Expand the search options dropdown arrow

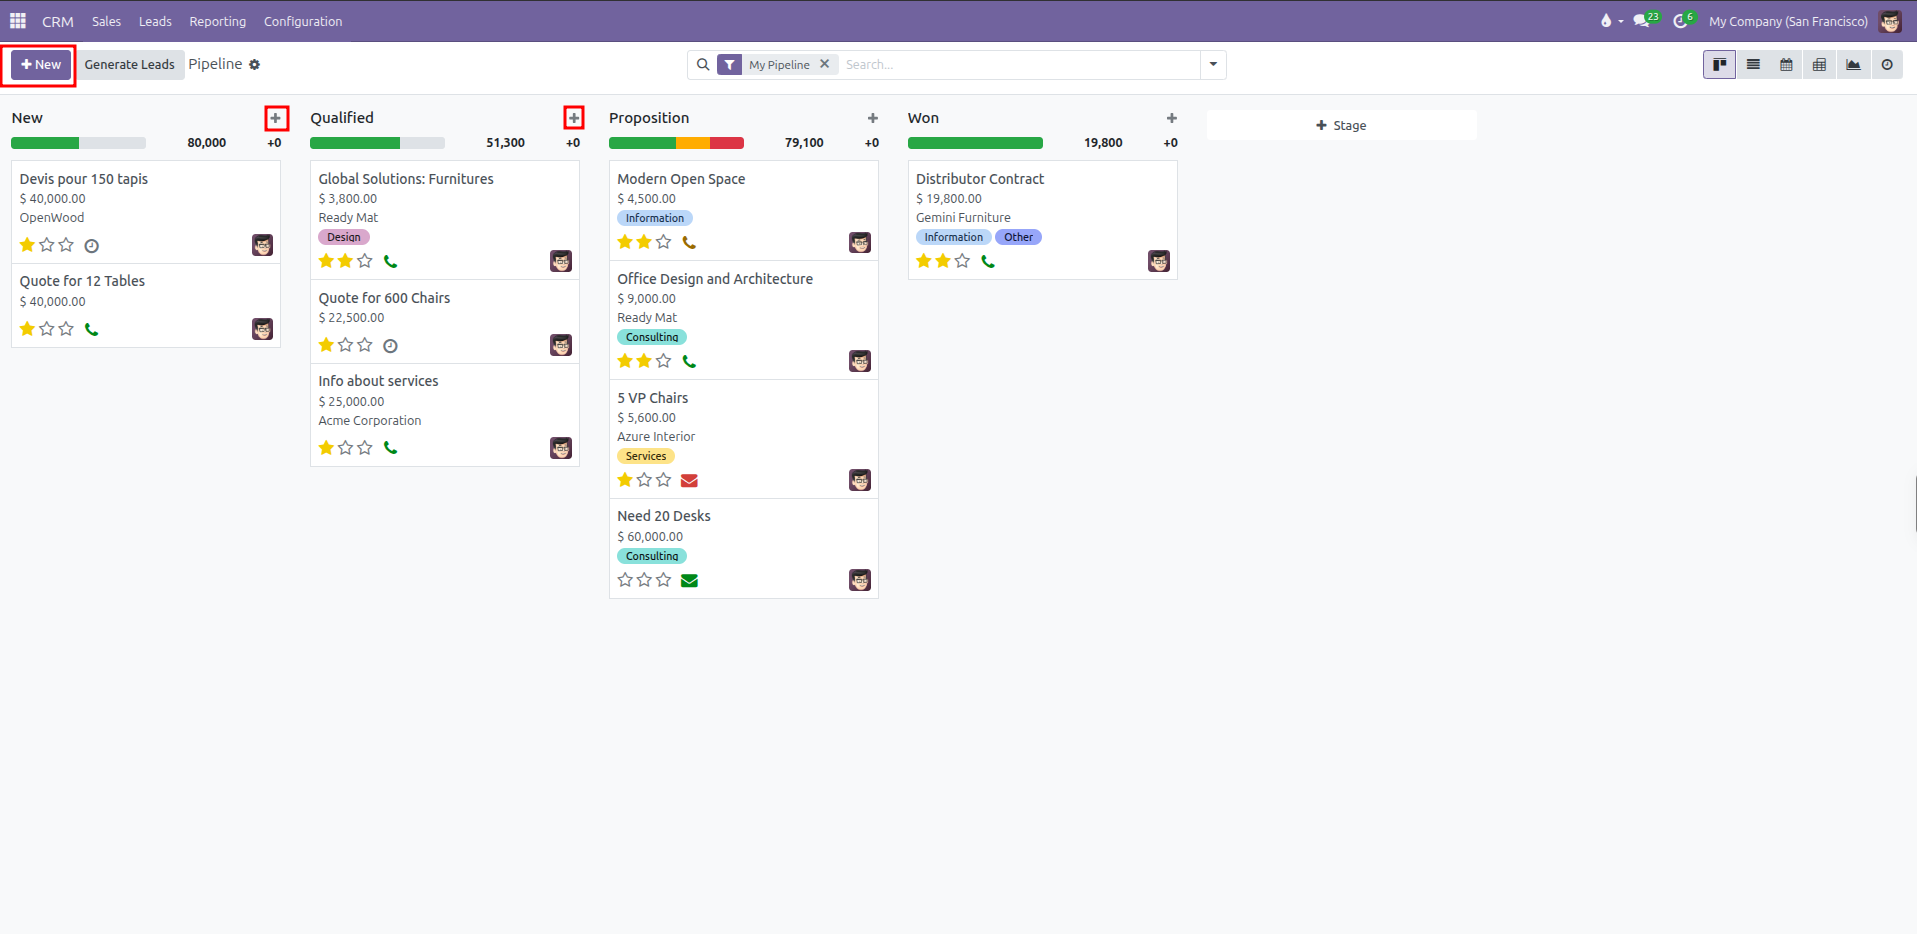(x=1213, y=65)
